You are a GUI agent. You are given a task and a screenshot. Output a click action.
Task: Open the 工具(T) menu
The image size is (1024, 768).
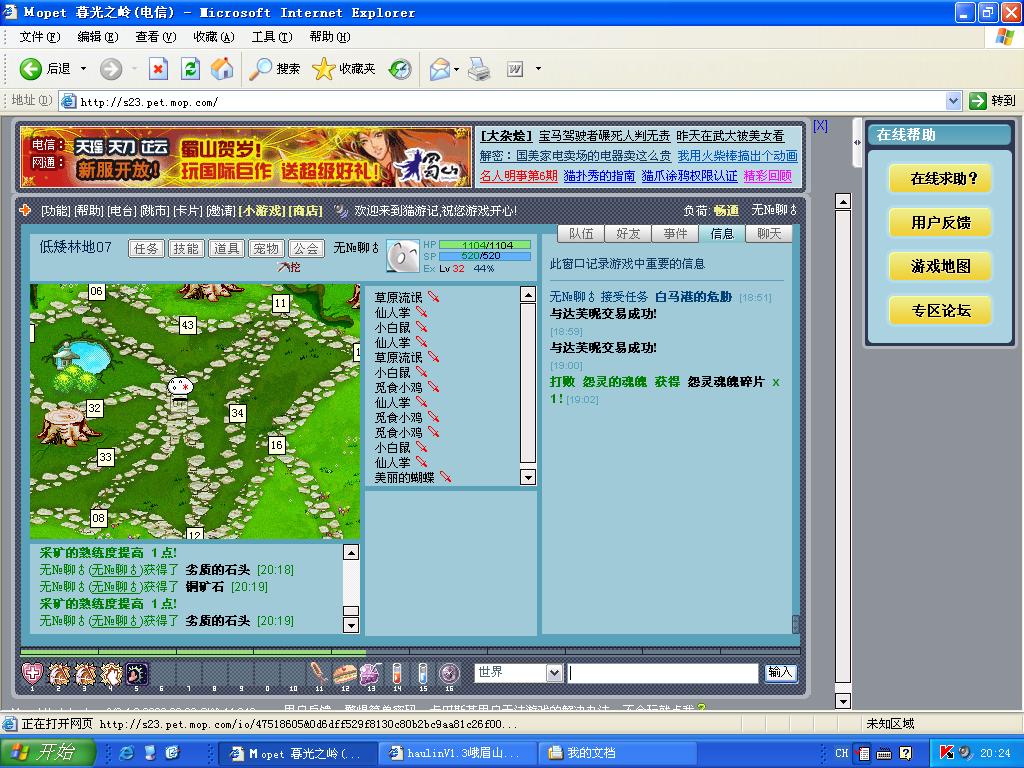(272, 37)
